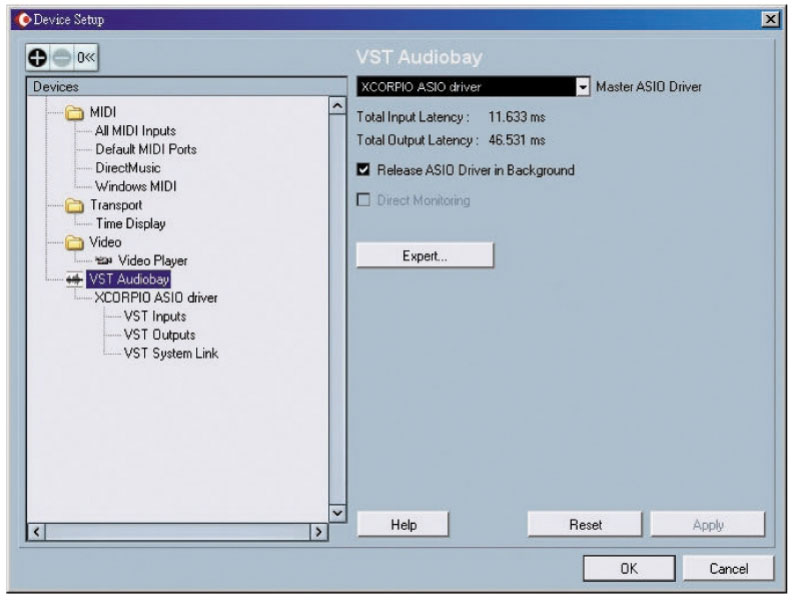
Task: Select VST Inputs in device tree
Action: 154,316
